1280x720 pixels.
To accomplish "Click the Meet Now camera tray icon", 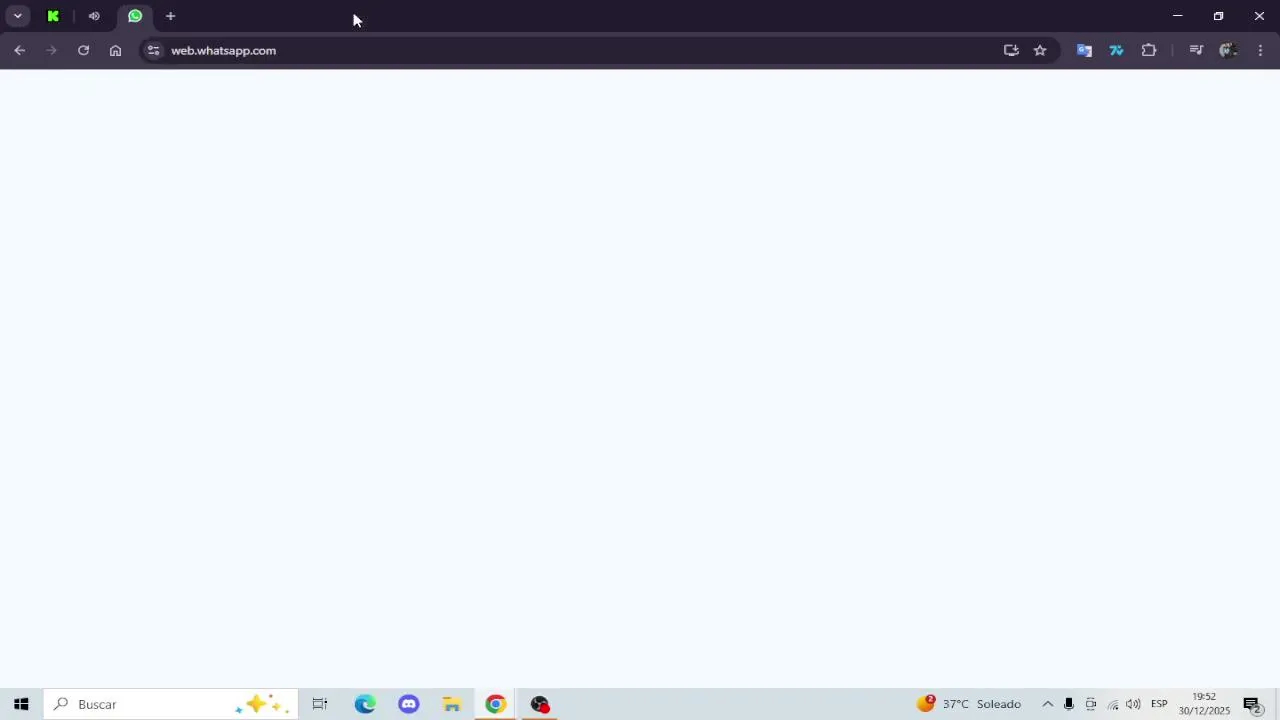I will tap(1091, 704).
